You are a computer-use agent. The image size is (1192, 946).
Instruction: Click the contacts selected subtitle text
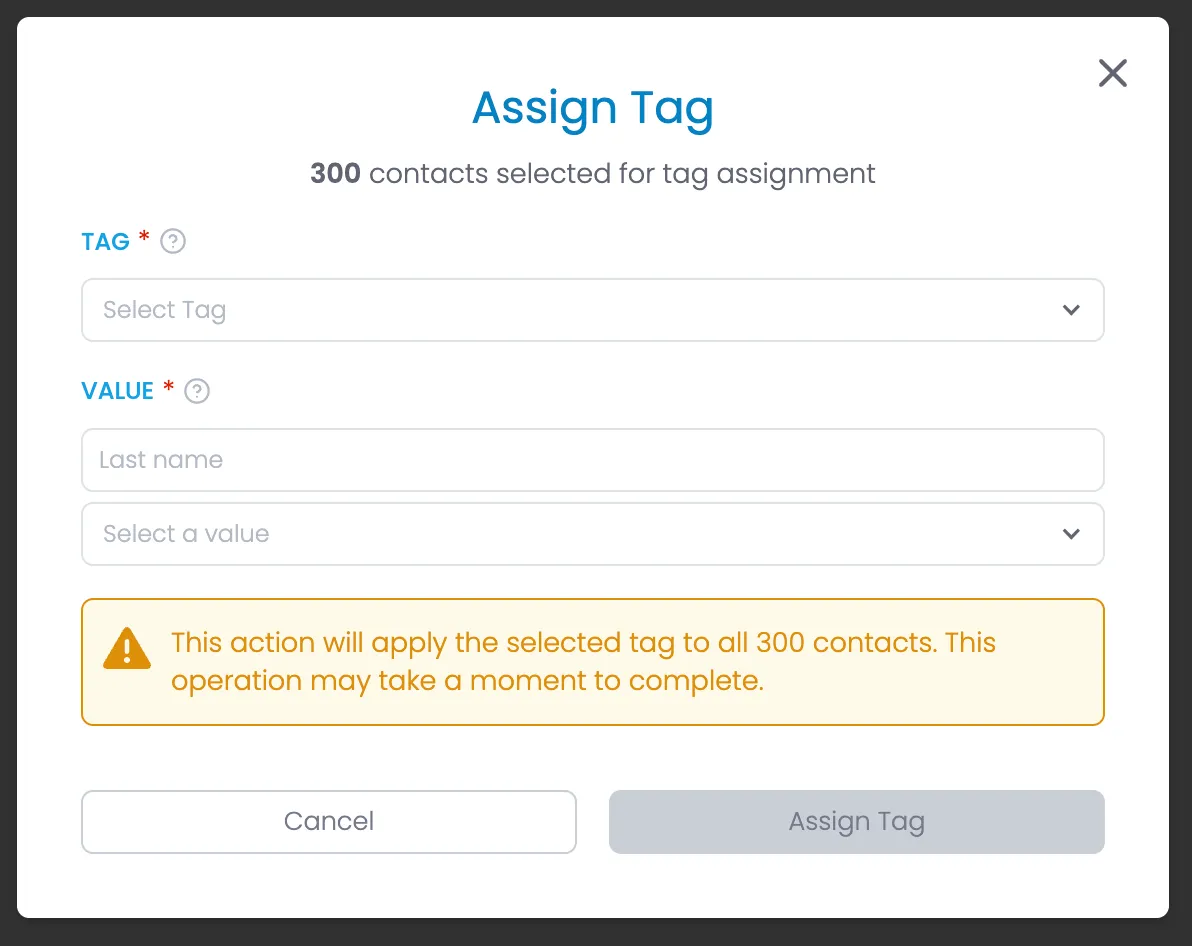click(x=592, y=174)
